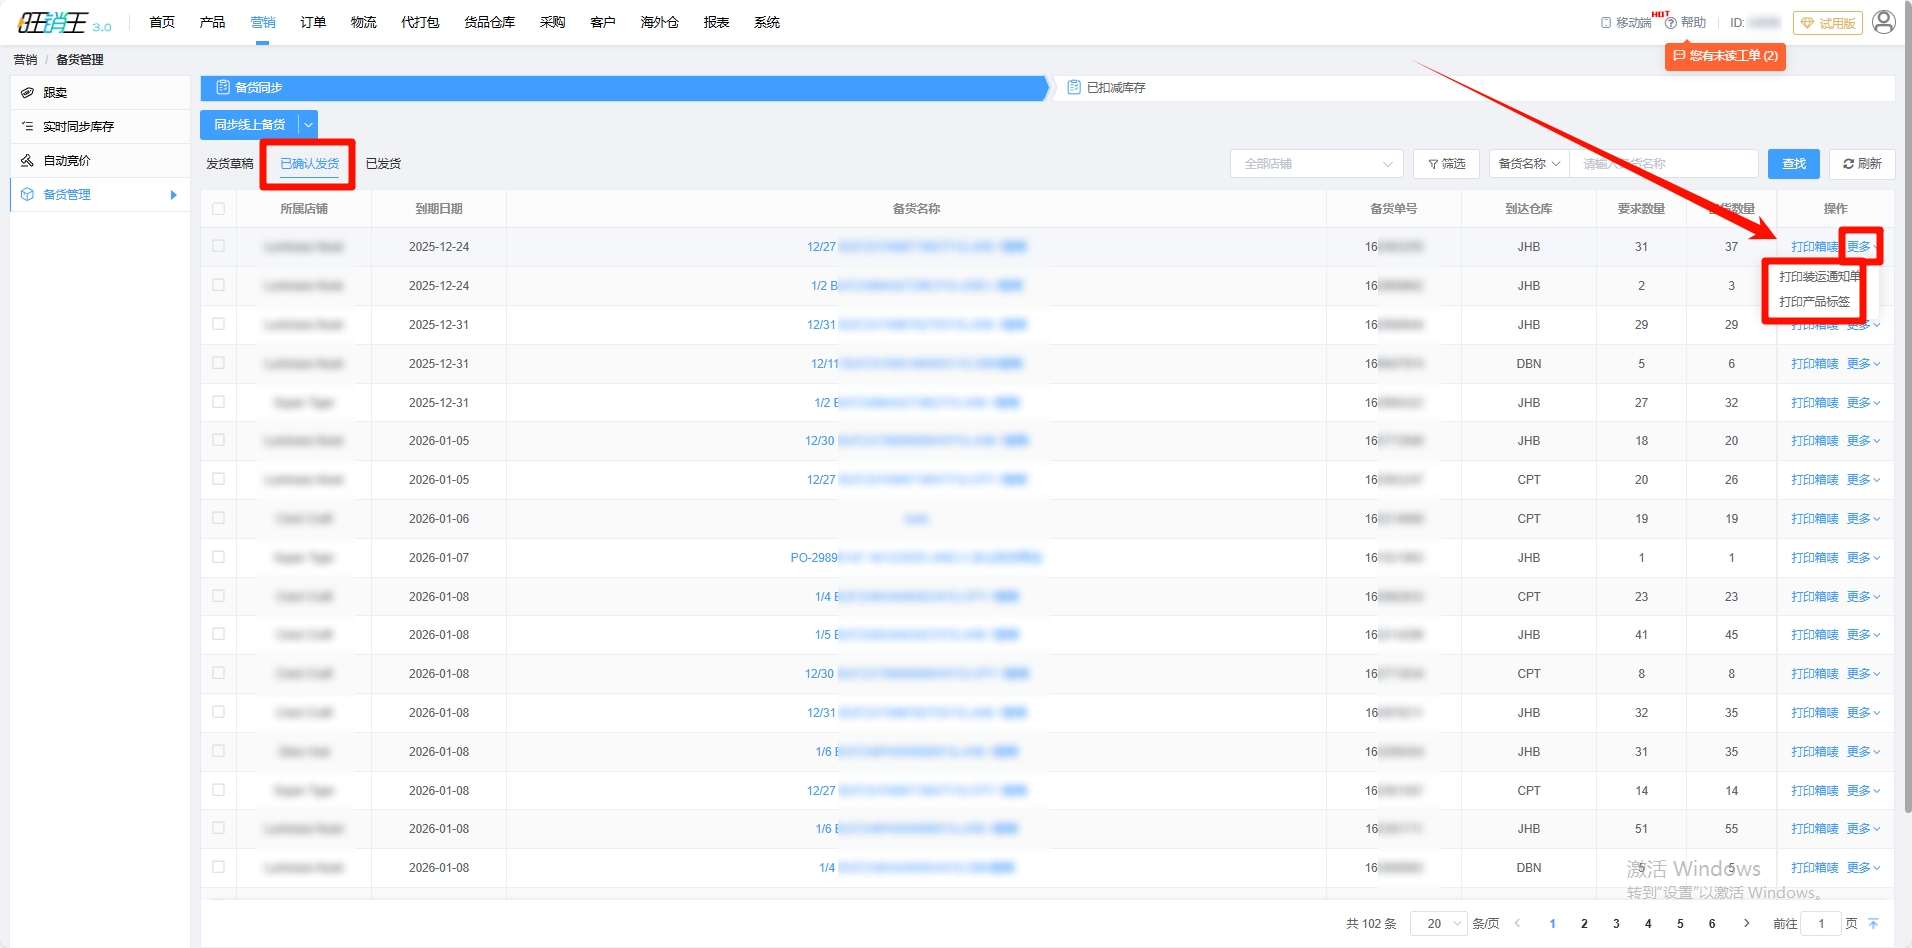1912x948 pixels.
Task: Open the 帮助 help icon
Action: pyautogui.click(x=1671, y=23)
